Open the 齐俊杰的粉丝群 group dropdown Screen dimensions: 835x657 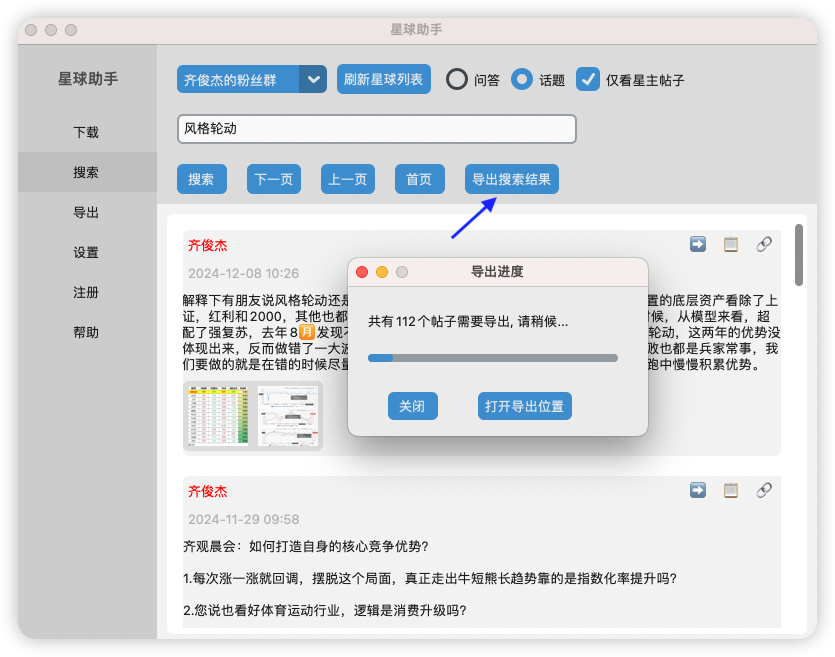251,80
